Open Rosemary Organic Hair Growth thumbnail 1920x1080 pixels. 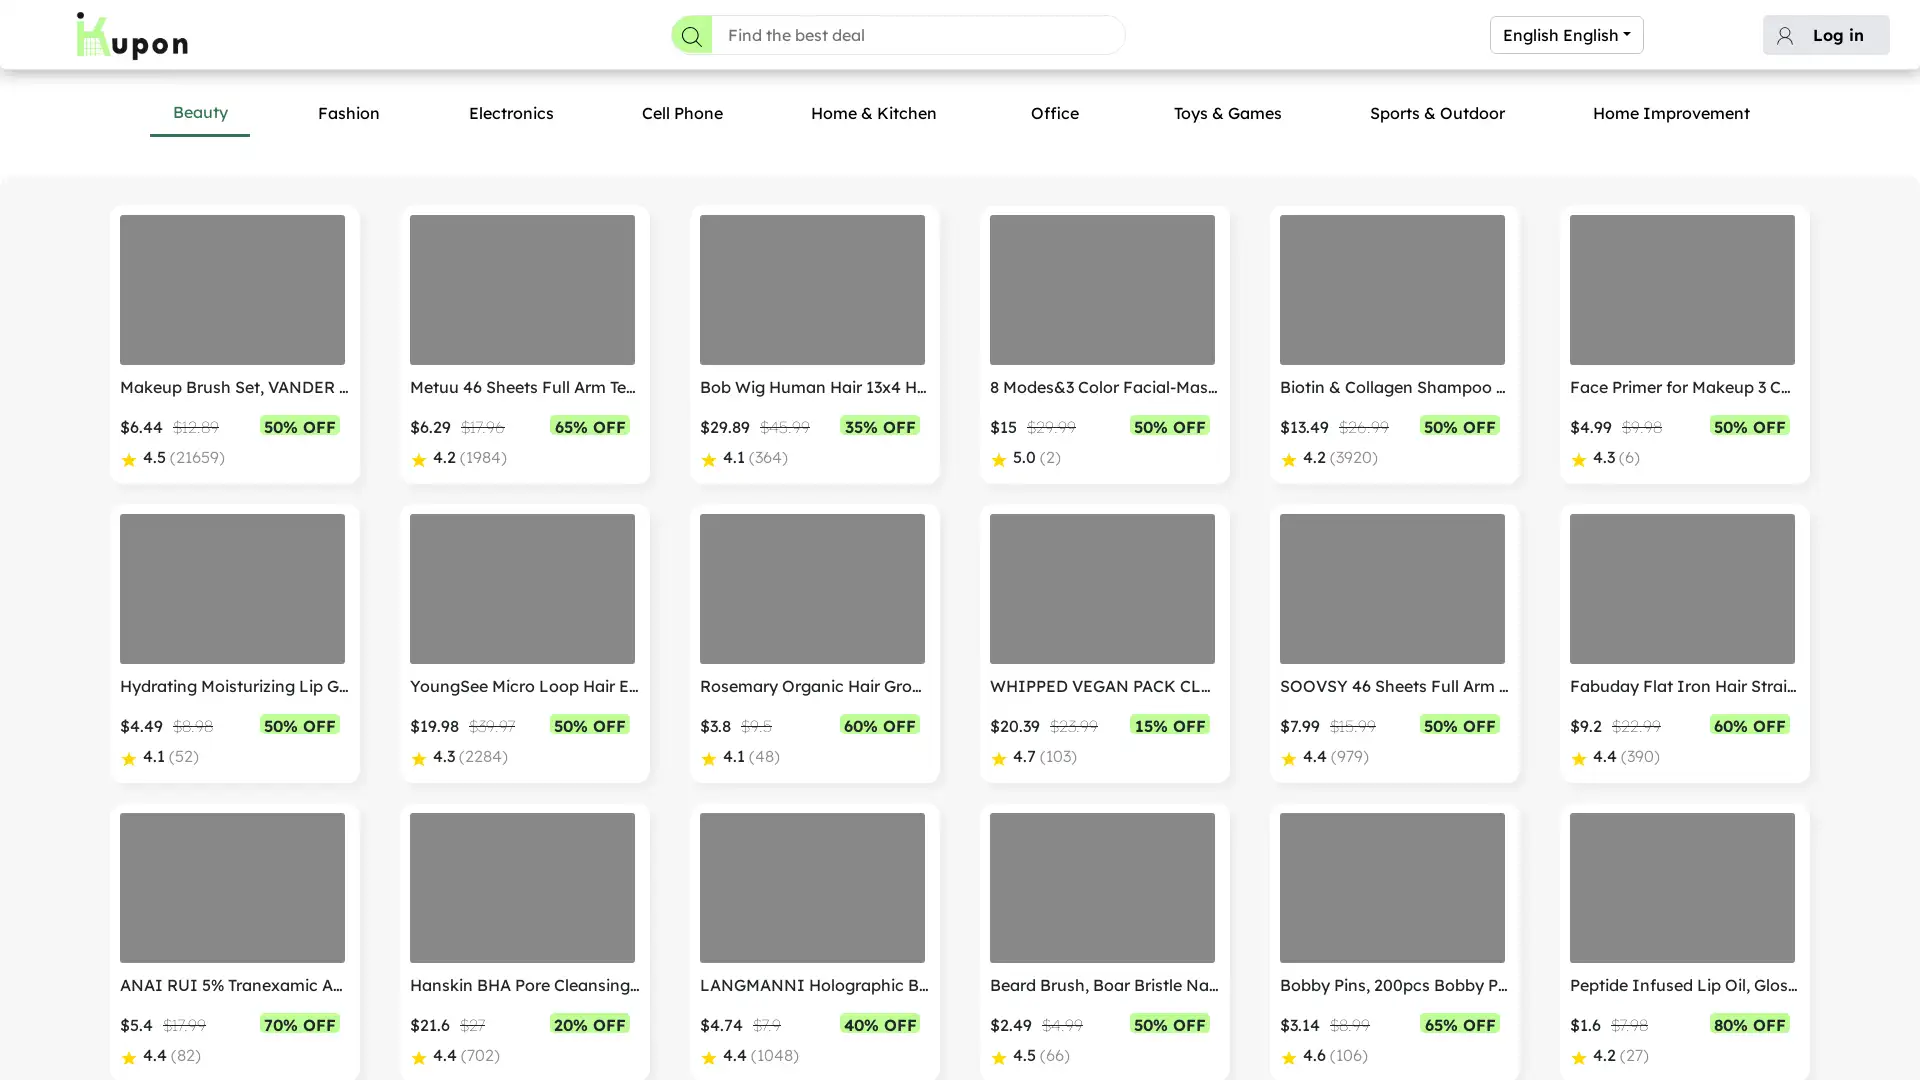click(812, 589)
